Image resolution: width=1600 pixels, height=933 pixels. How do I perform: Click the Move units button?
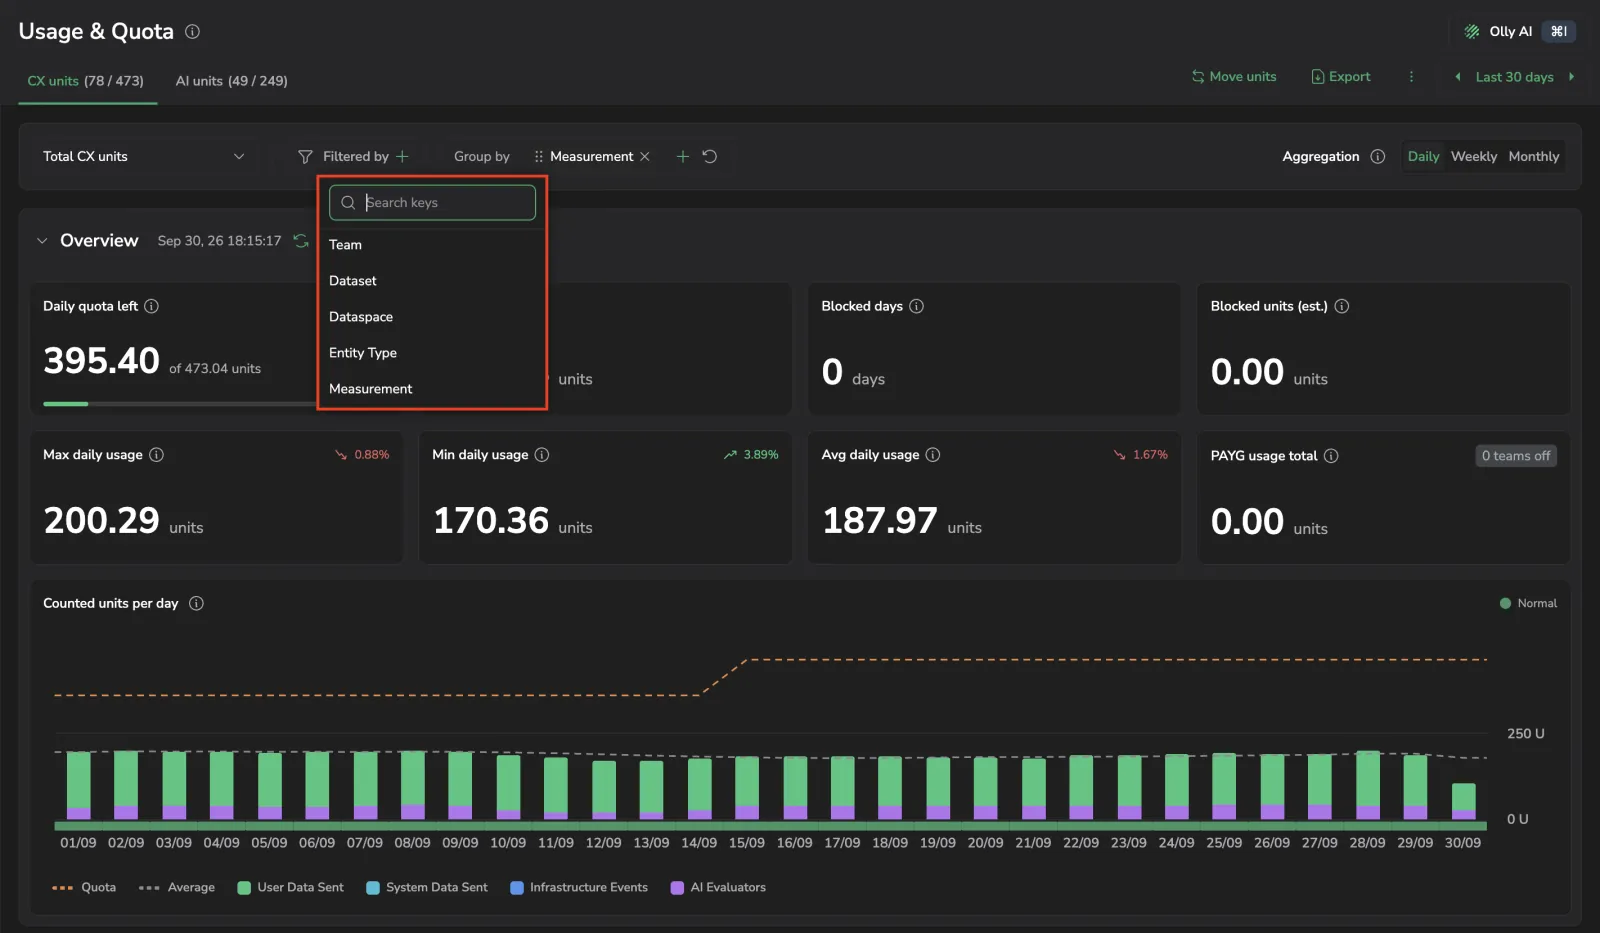[1234, 77]
